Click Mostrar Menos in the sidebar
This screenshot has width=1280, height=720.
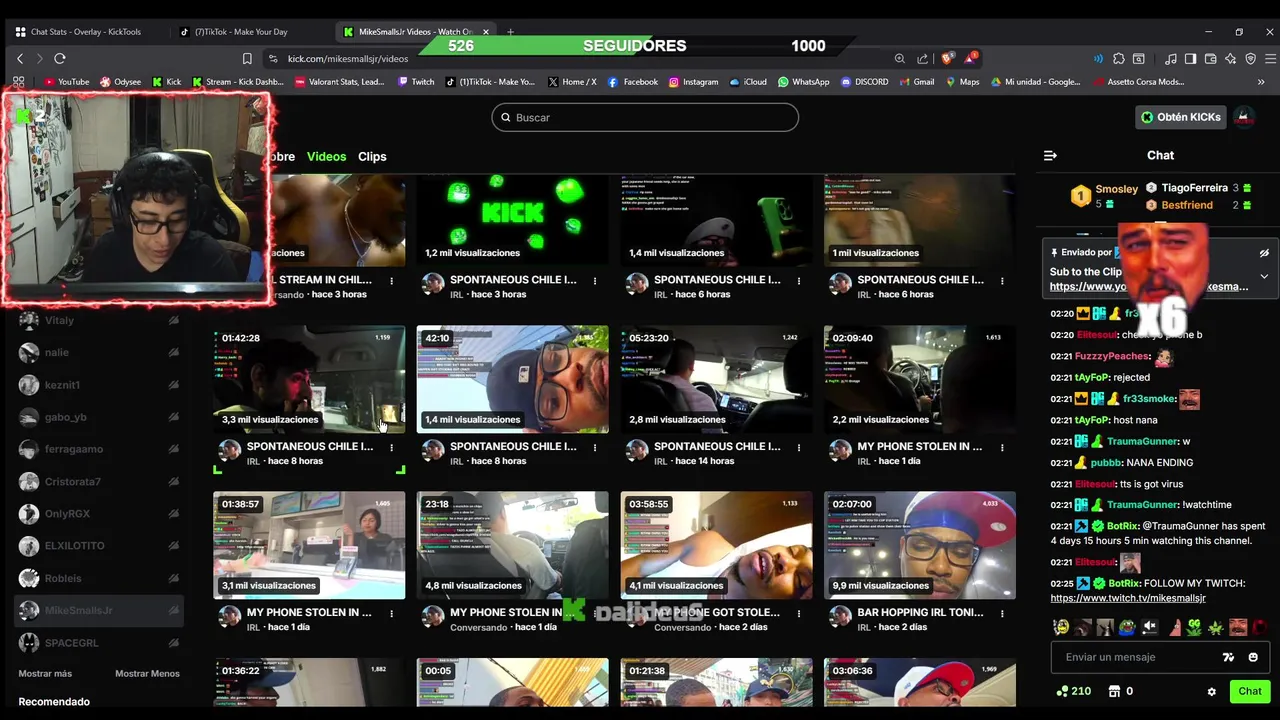point(147,674)
